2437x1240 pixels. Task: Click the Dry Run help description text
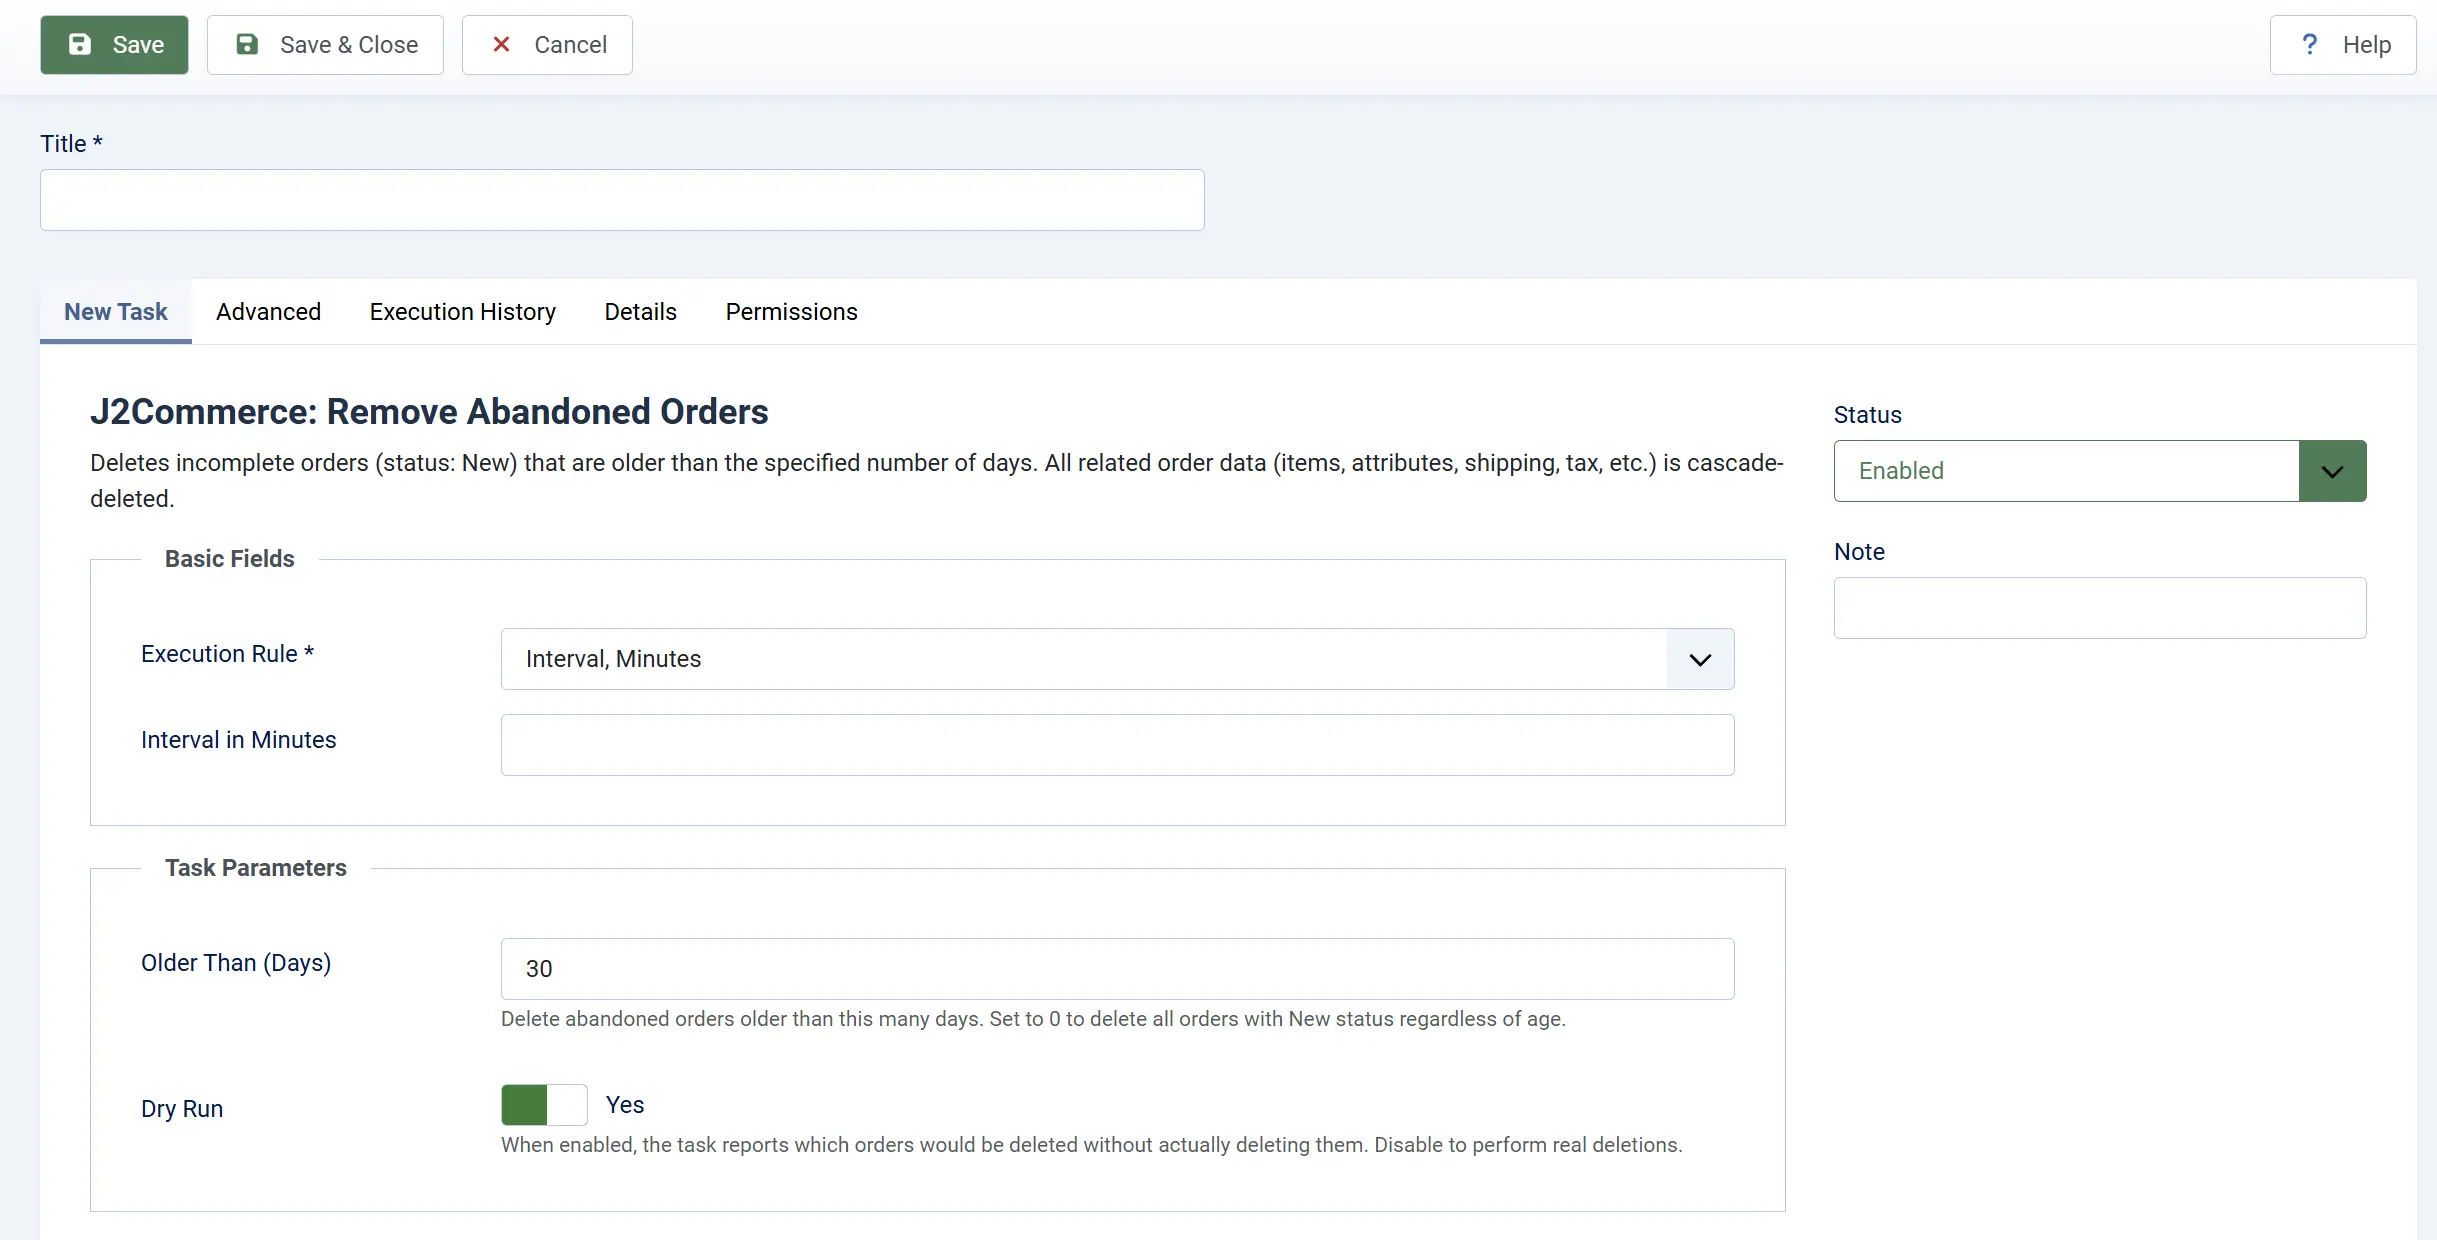[x=1092, y=1145]
